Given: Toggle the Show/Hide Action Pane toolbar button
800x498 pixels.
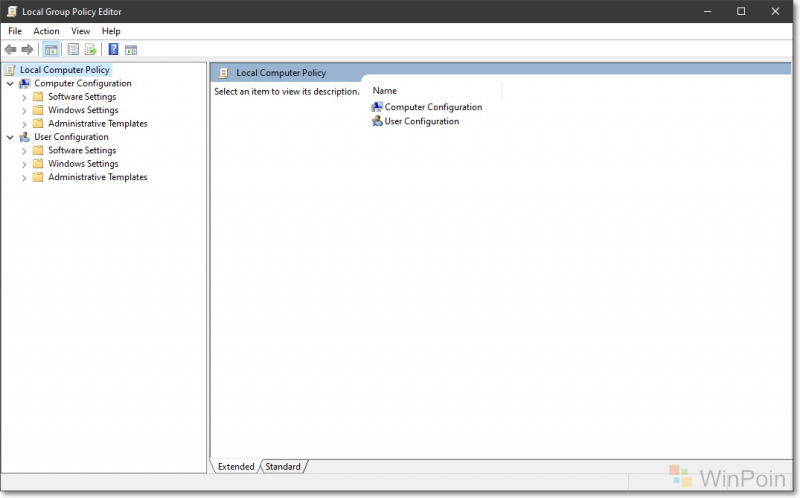Looking at the screenshot, I should click(x=131, y=49).
